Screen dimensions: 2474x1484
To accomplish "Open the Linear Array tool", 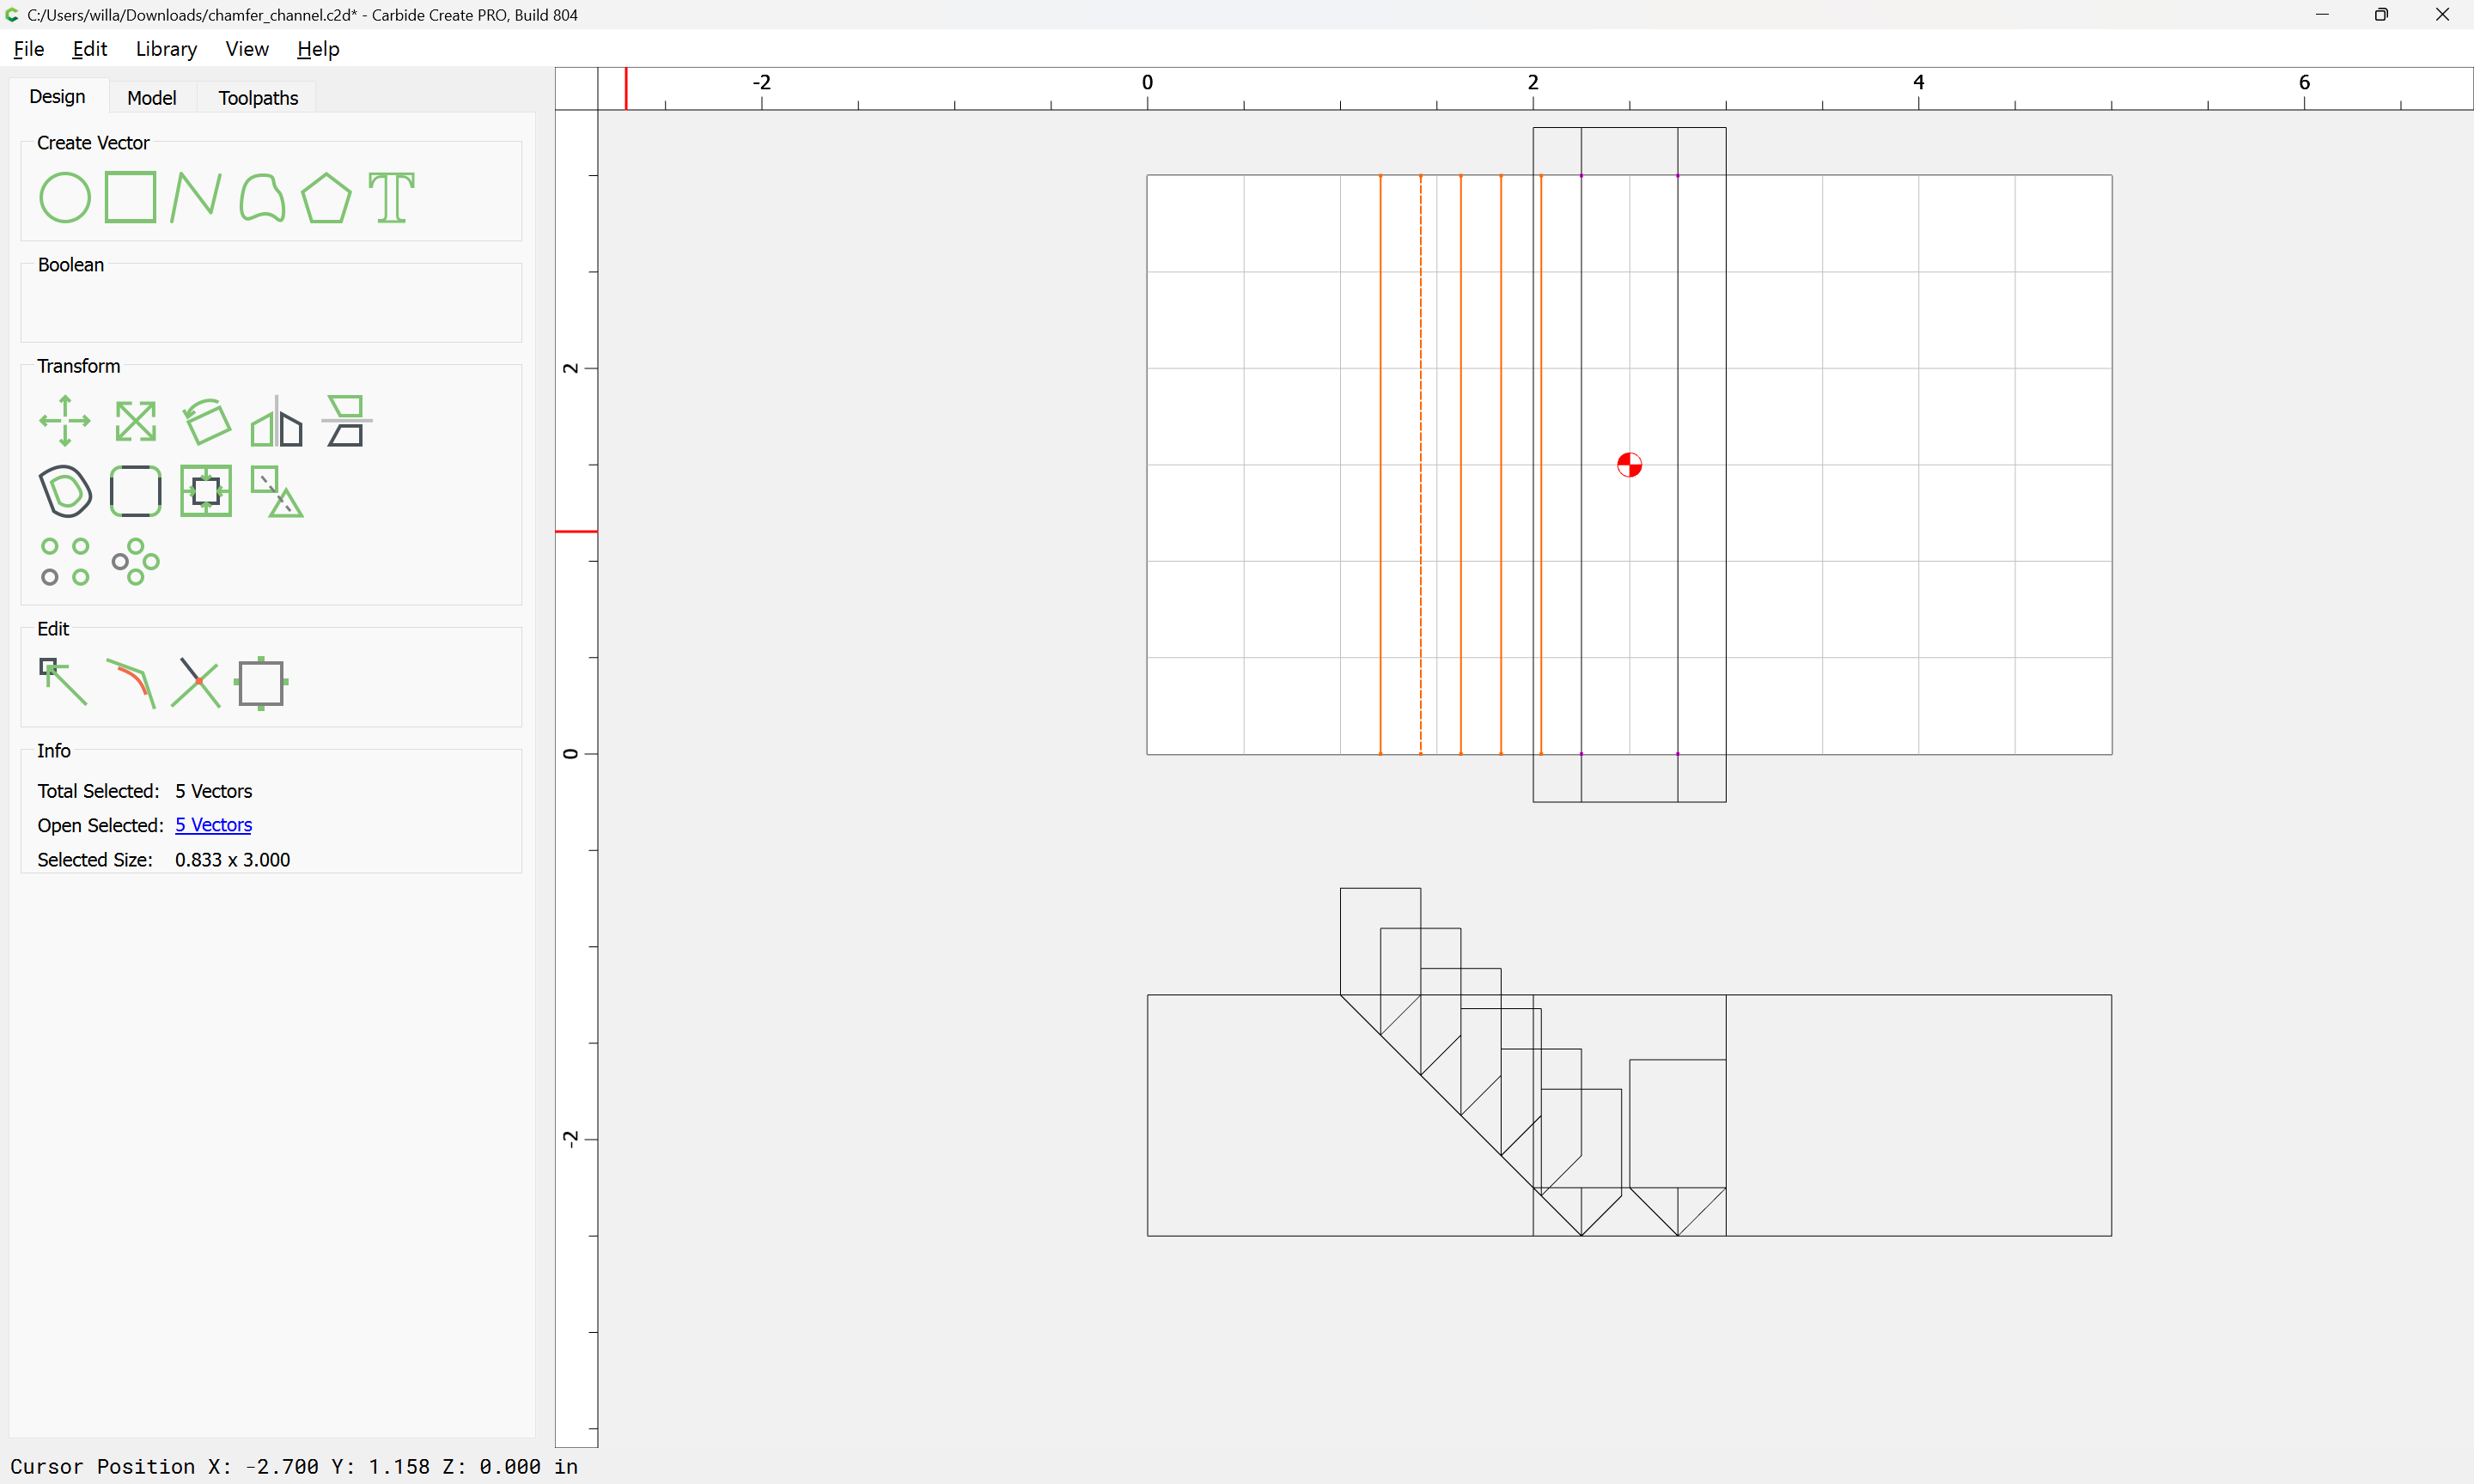I will (65, 561).
